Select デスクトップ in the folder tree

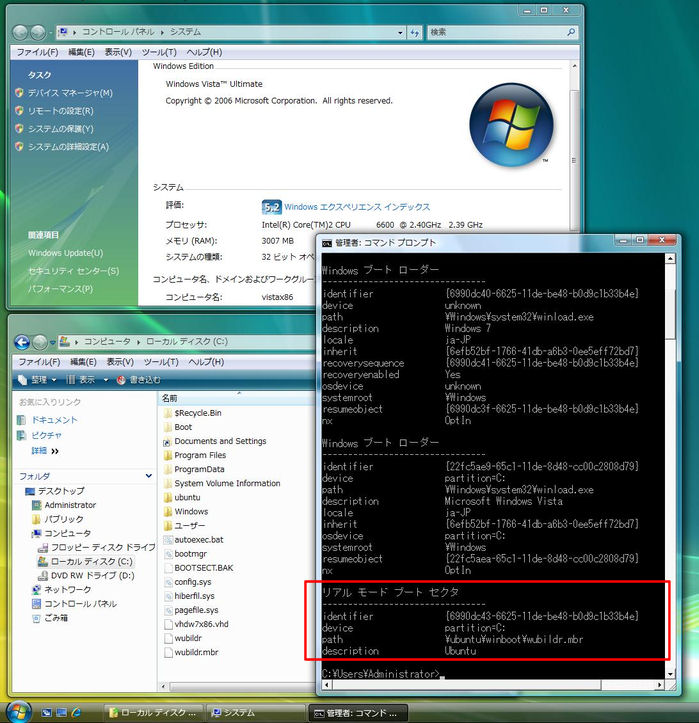(x=61, y=491)
